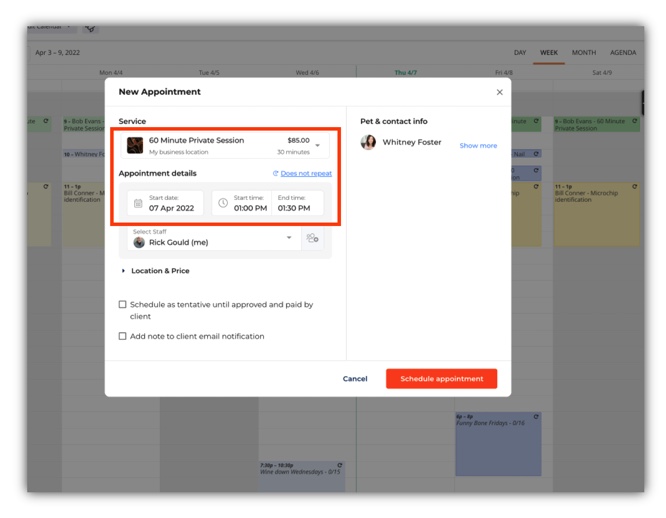The image size is (666, 518).
Task: Open the 60 Minute Private Session service dropdown
Action: point(225,146)
